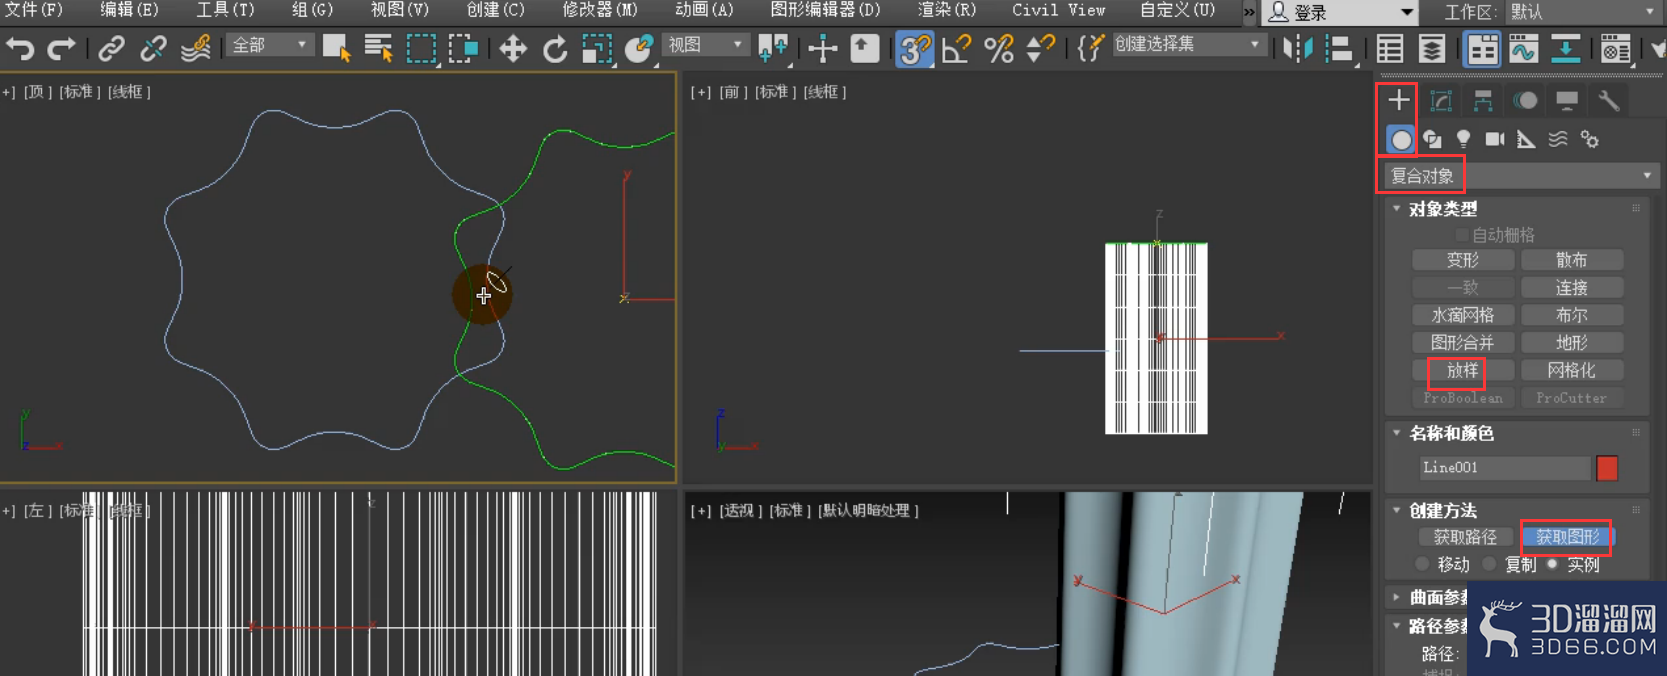Select the Cameras category icon
This screenshot has width=1667, height=676.
coord(1495,139)
